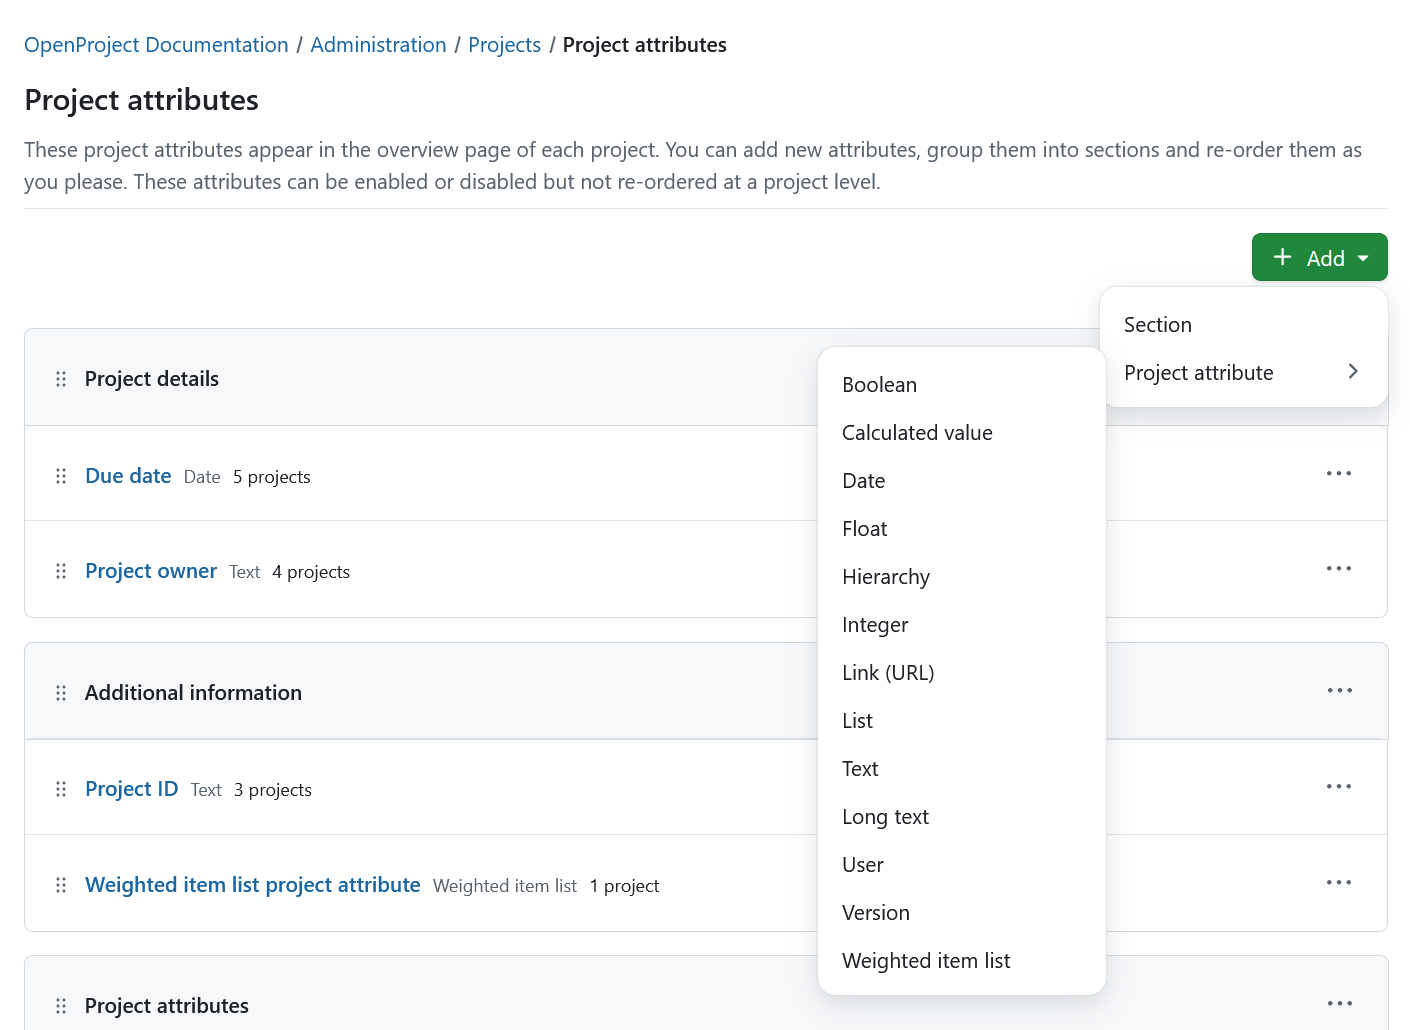
Task: Grab the drag handle beside Additional information
Action: point(60,691)
